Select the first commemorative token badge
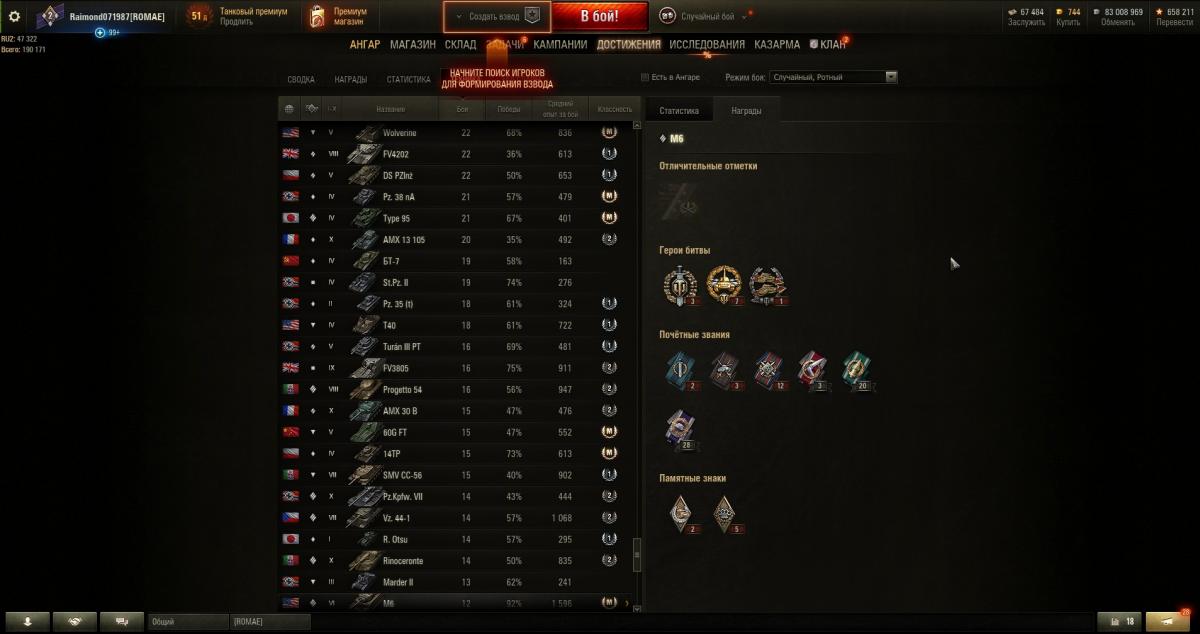 point(680,512)
